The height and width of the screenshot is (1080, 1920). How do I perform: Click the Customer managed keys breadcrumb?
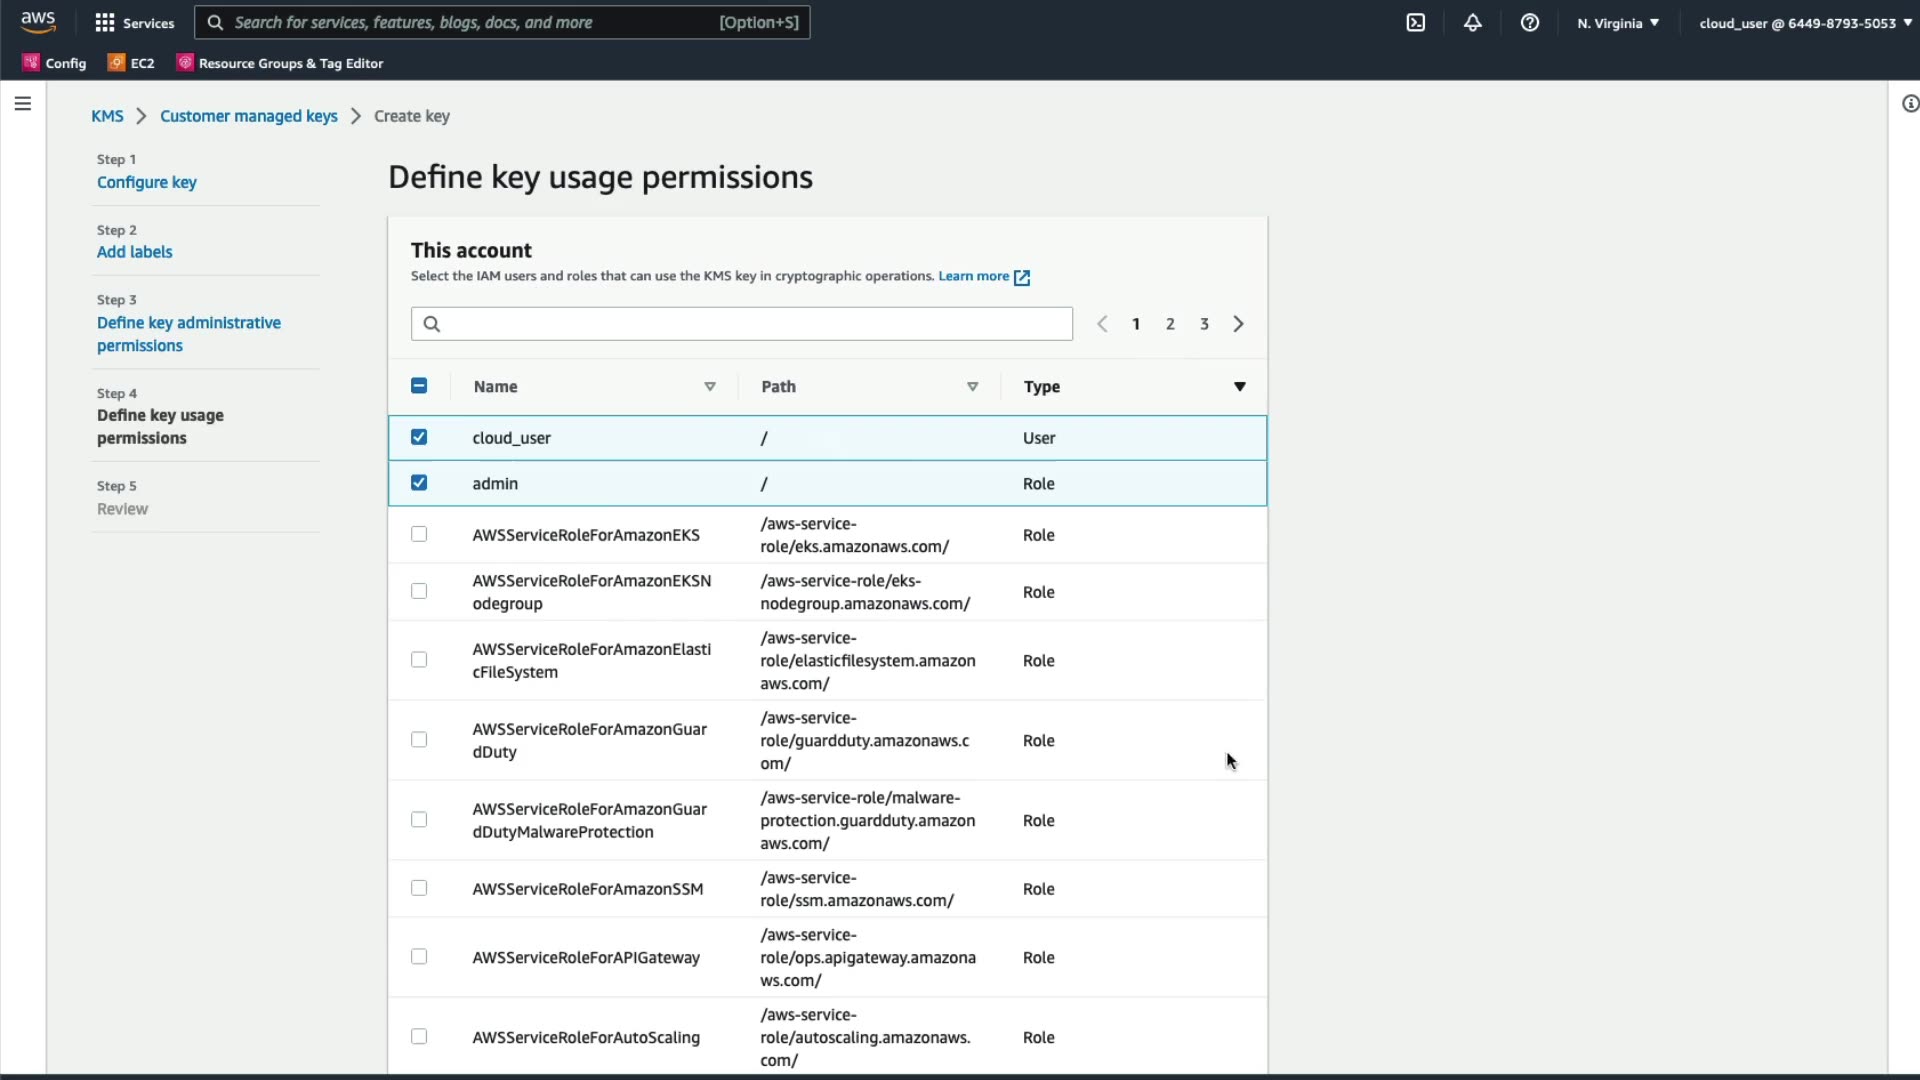(x=249, y=116)
